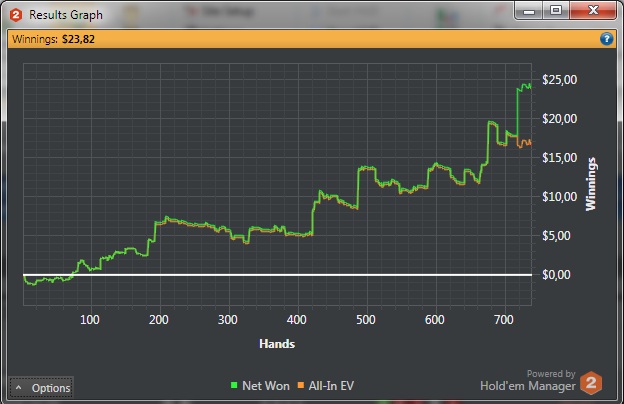
Task: Click the $10,00 y-axis label
Action: [x=560, y=197]
